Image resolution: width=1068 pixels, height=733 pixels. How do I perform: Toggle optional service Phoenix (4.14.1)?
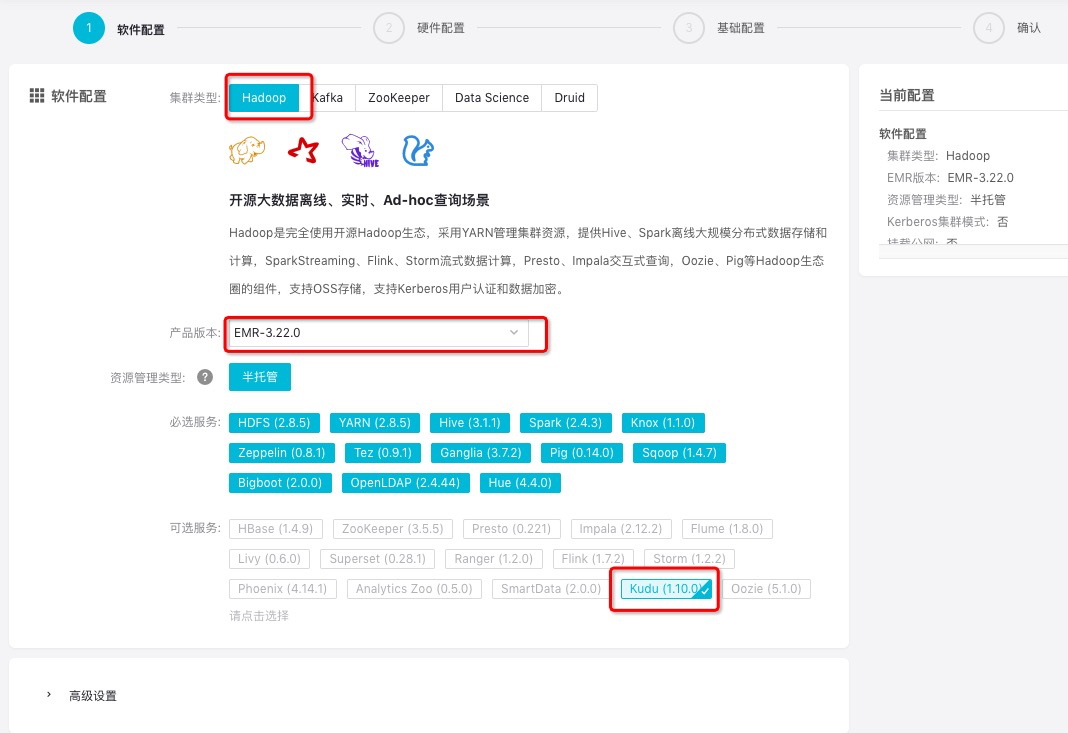click(x=283, y=589)
